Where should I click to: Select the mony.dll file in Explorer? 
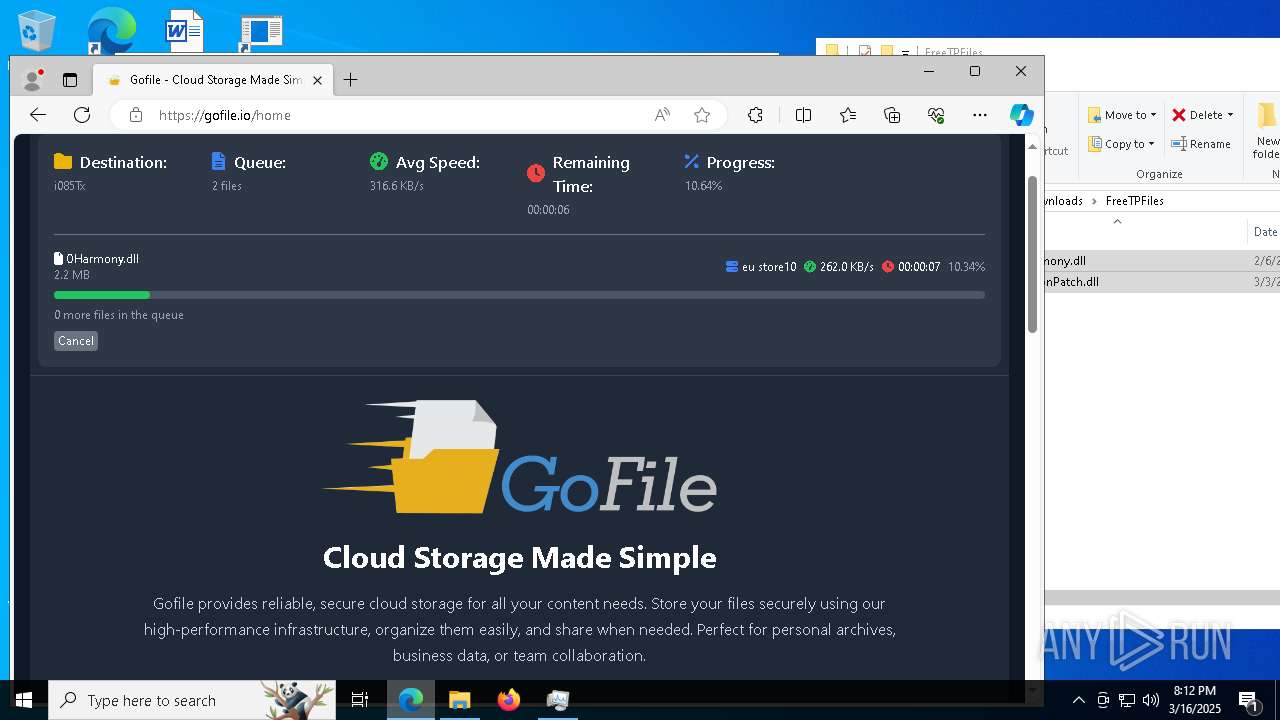(1066, 261)
